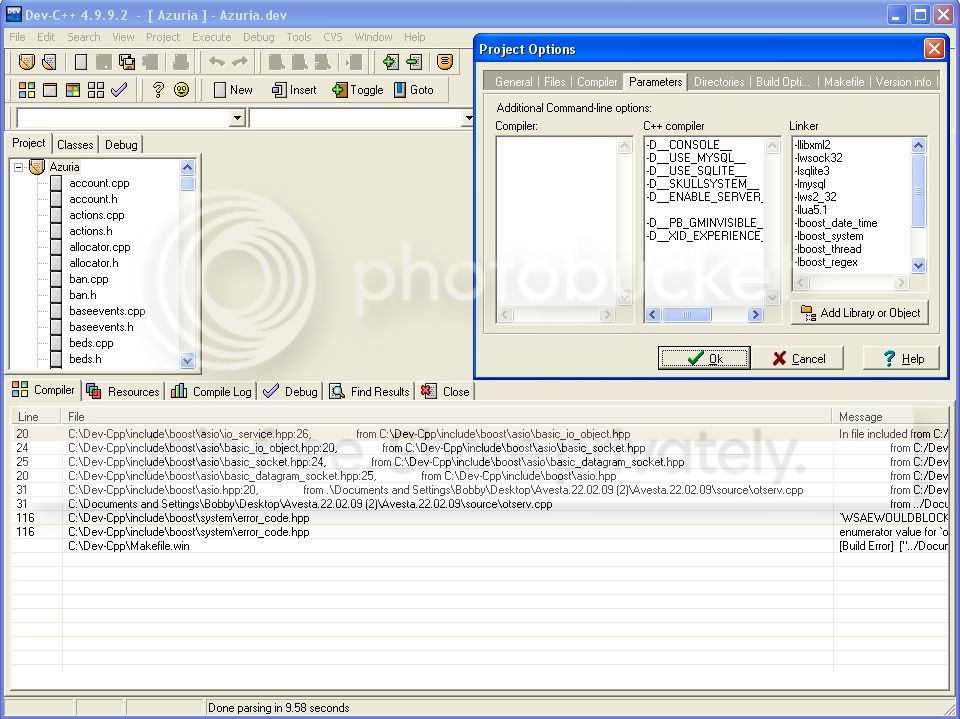This screenshot has width=960, height=719.
Task: Open the Version info tab
Action: point(903,81)
